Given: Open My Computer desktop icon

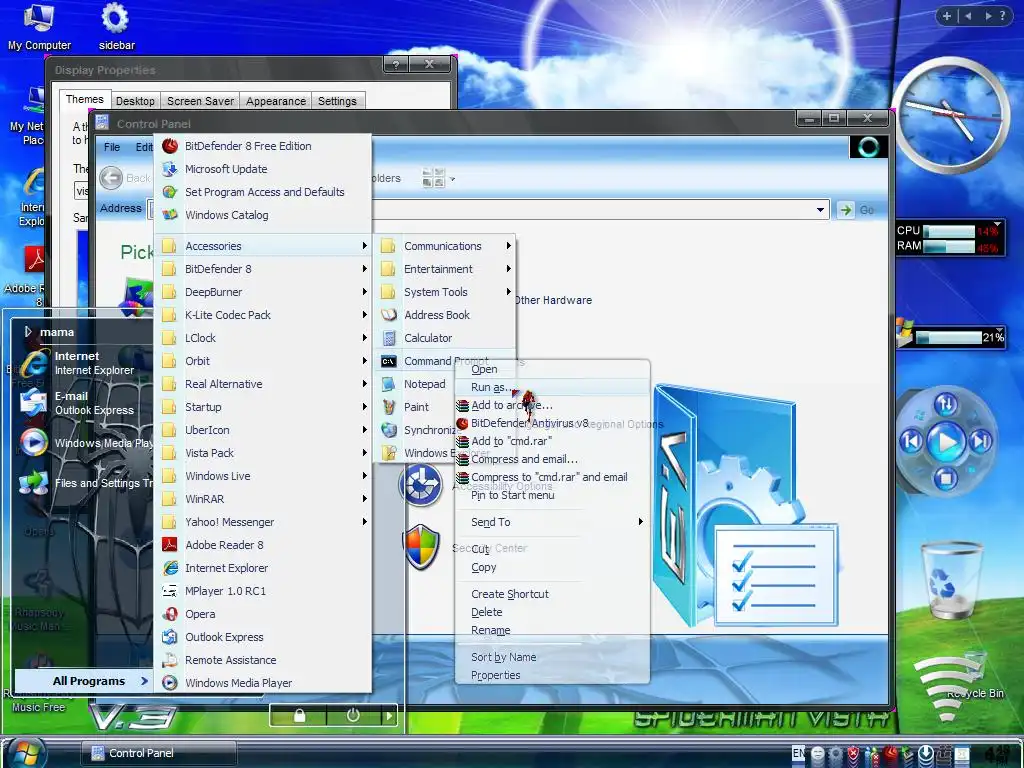Looking at the screenshot, I should click(39, 27).
